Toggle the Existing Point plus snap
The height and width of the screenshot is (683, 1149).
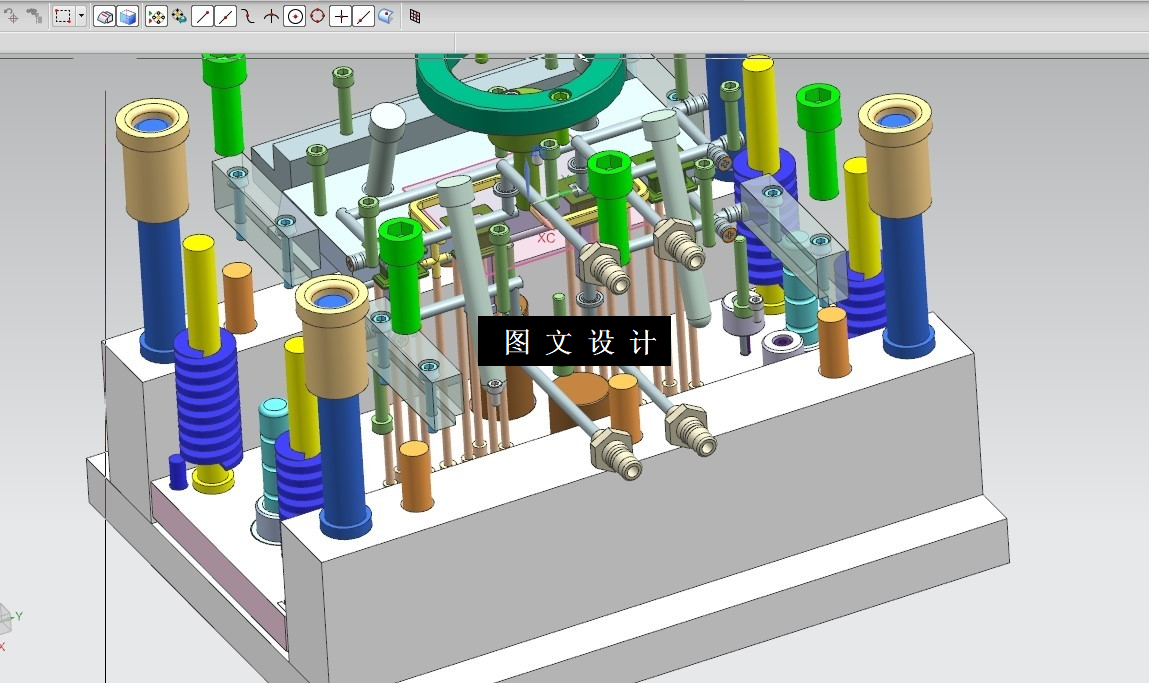pyautogui.click(x=341, y=16)
